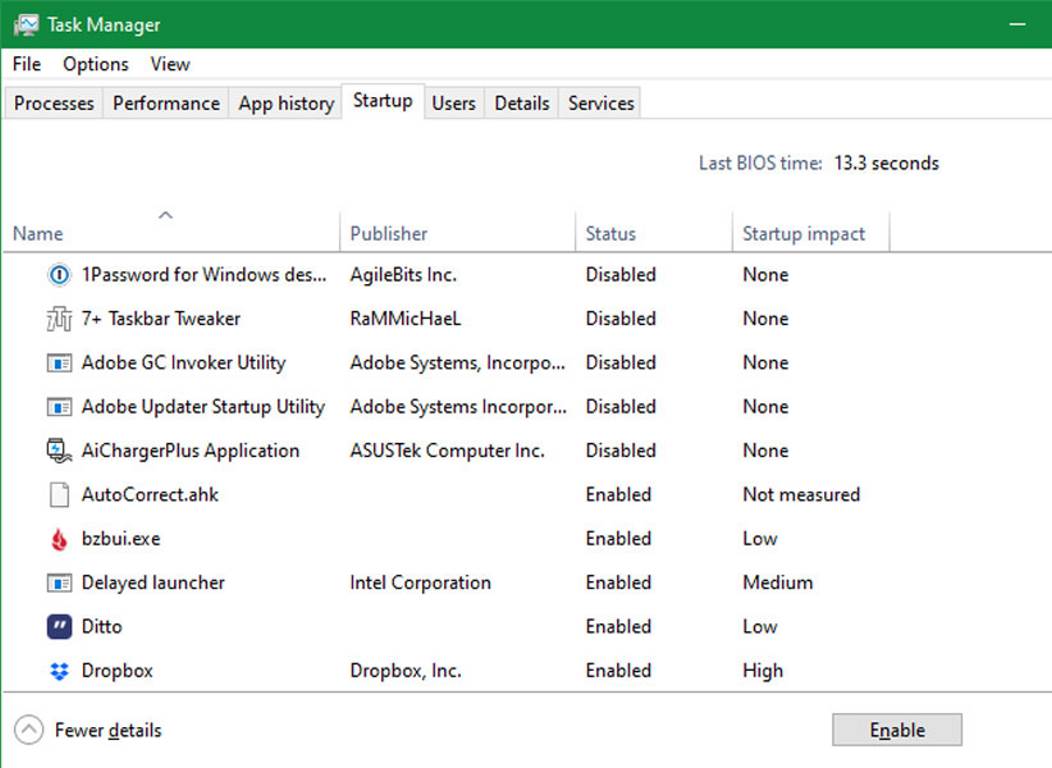Image resolution: width=1052 pixels, height=768 pixels.
Task: Click the Ditto clipboard icon
Action: pyautogui.click(x=59, y=627)
